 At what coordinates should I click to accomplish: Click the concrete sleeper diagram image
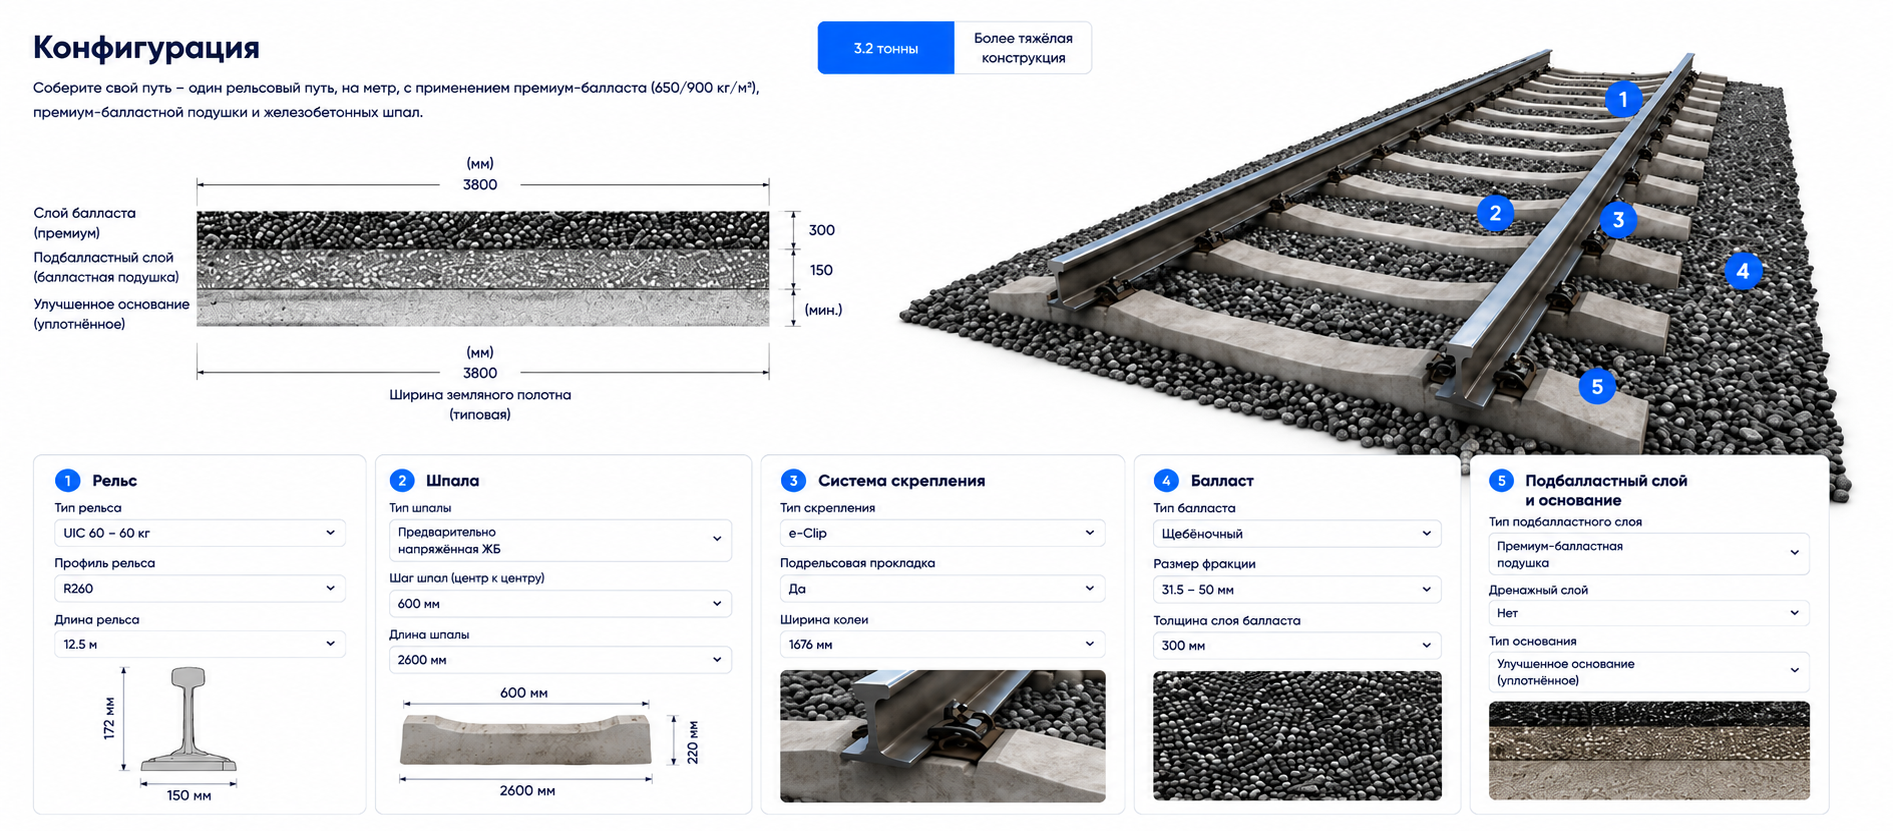pyautogui.click(x=526, y=740)
